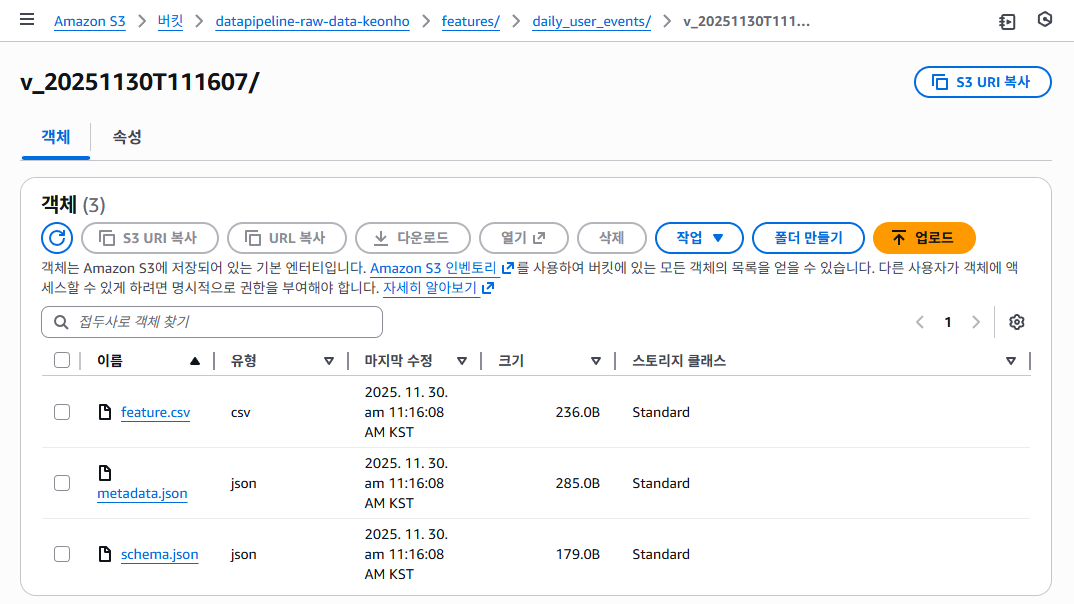The image size is (1074, 604).
Task: Open the 유형 column filter dropdown
Action: coord(330,360)
